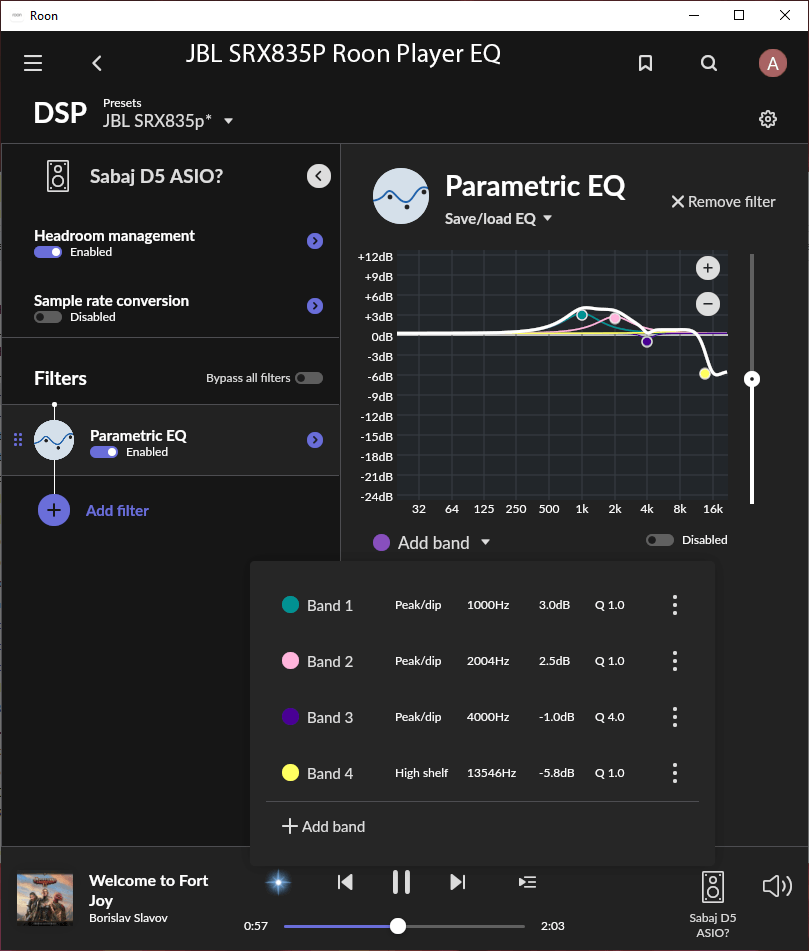Screen dimensions: 809x951
Task: Open the play queue icon
Action: 528,882
